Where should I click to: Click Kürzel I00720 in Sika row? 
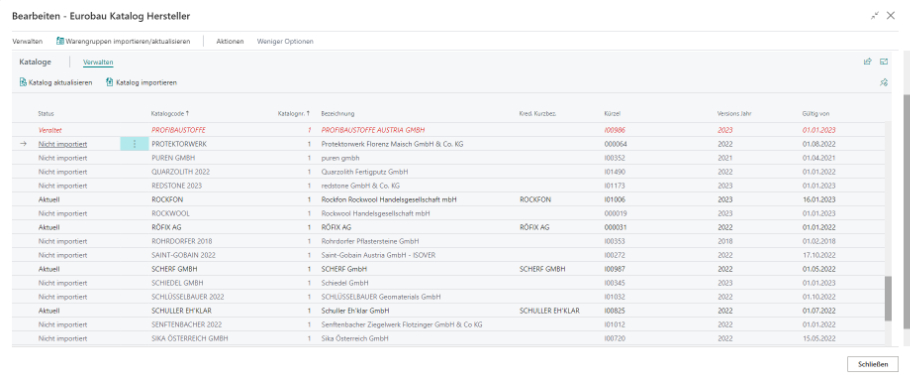[x=615, y=338]
